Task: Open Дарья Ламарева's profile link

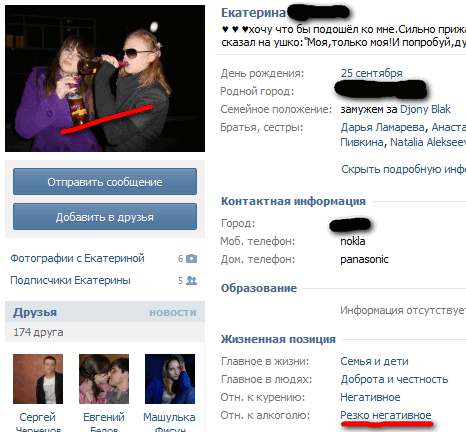Action: [382, 127]
